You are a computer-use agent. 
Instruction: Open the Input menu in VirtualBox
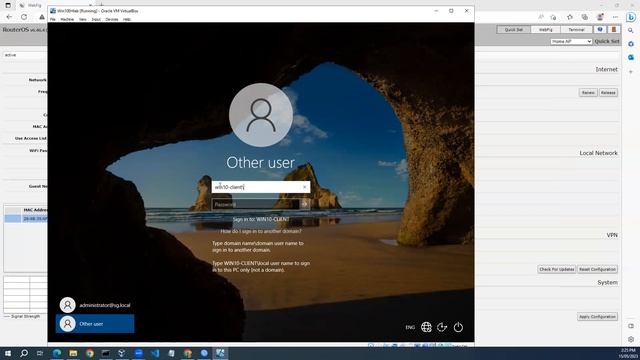96,19
